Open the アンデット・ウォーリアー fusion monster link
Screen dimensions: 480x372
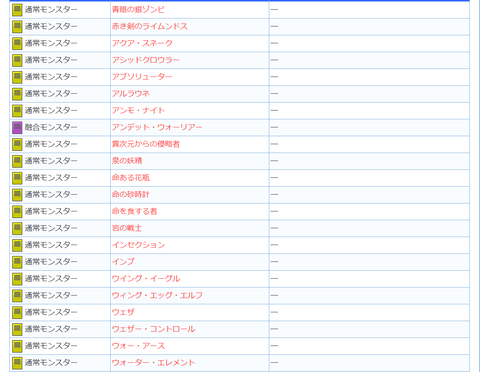(157, 127)
